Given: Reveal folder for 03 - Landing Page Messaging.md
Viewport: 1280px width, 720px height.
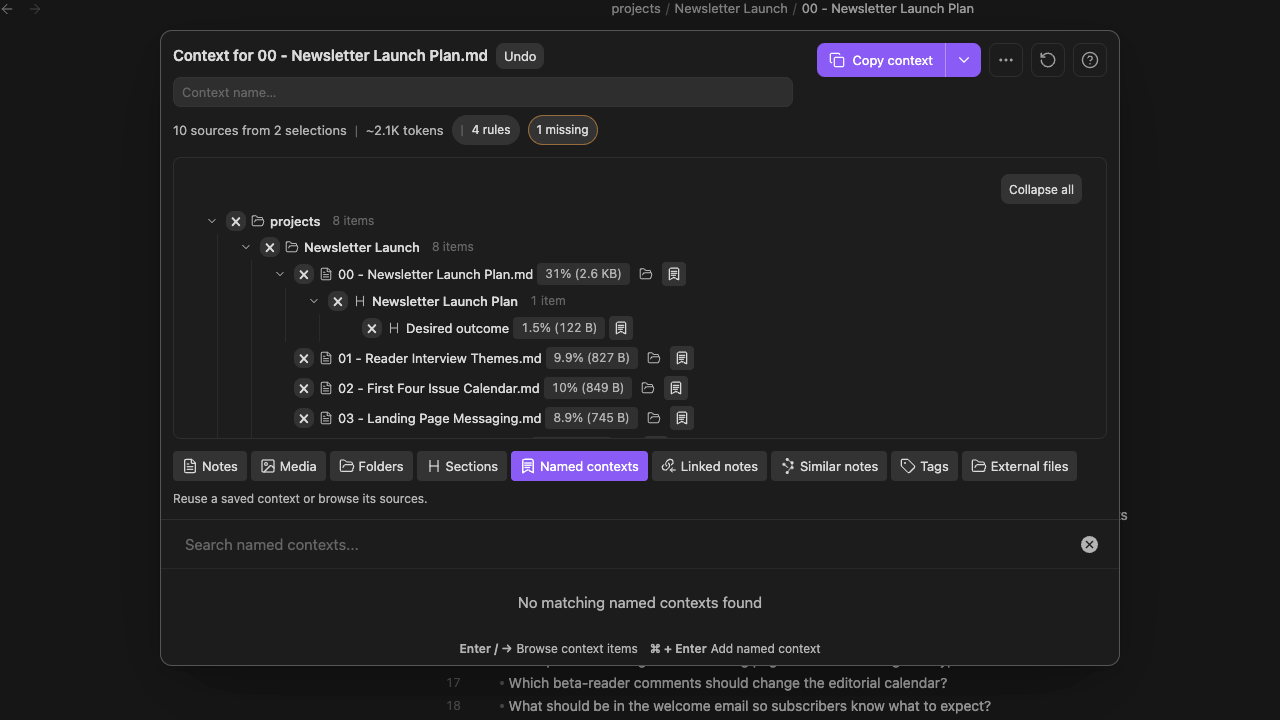Looking at the screenshot, I should point(654,418).
